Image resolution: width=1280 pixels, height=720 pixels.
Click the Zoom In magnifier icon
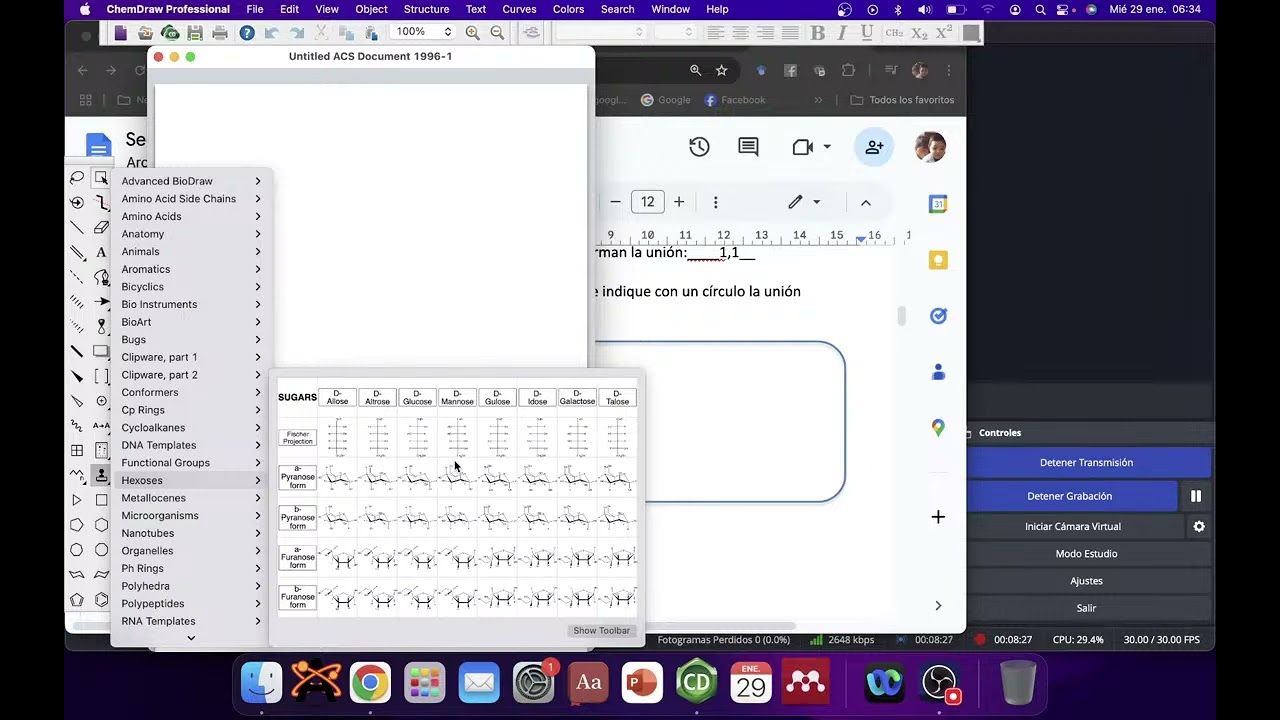(x=472, y=33)
